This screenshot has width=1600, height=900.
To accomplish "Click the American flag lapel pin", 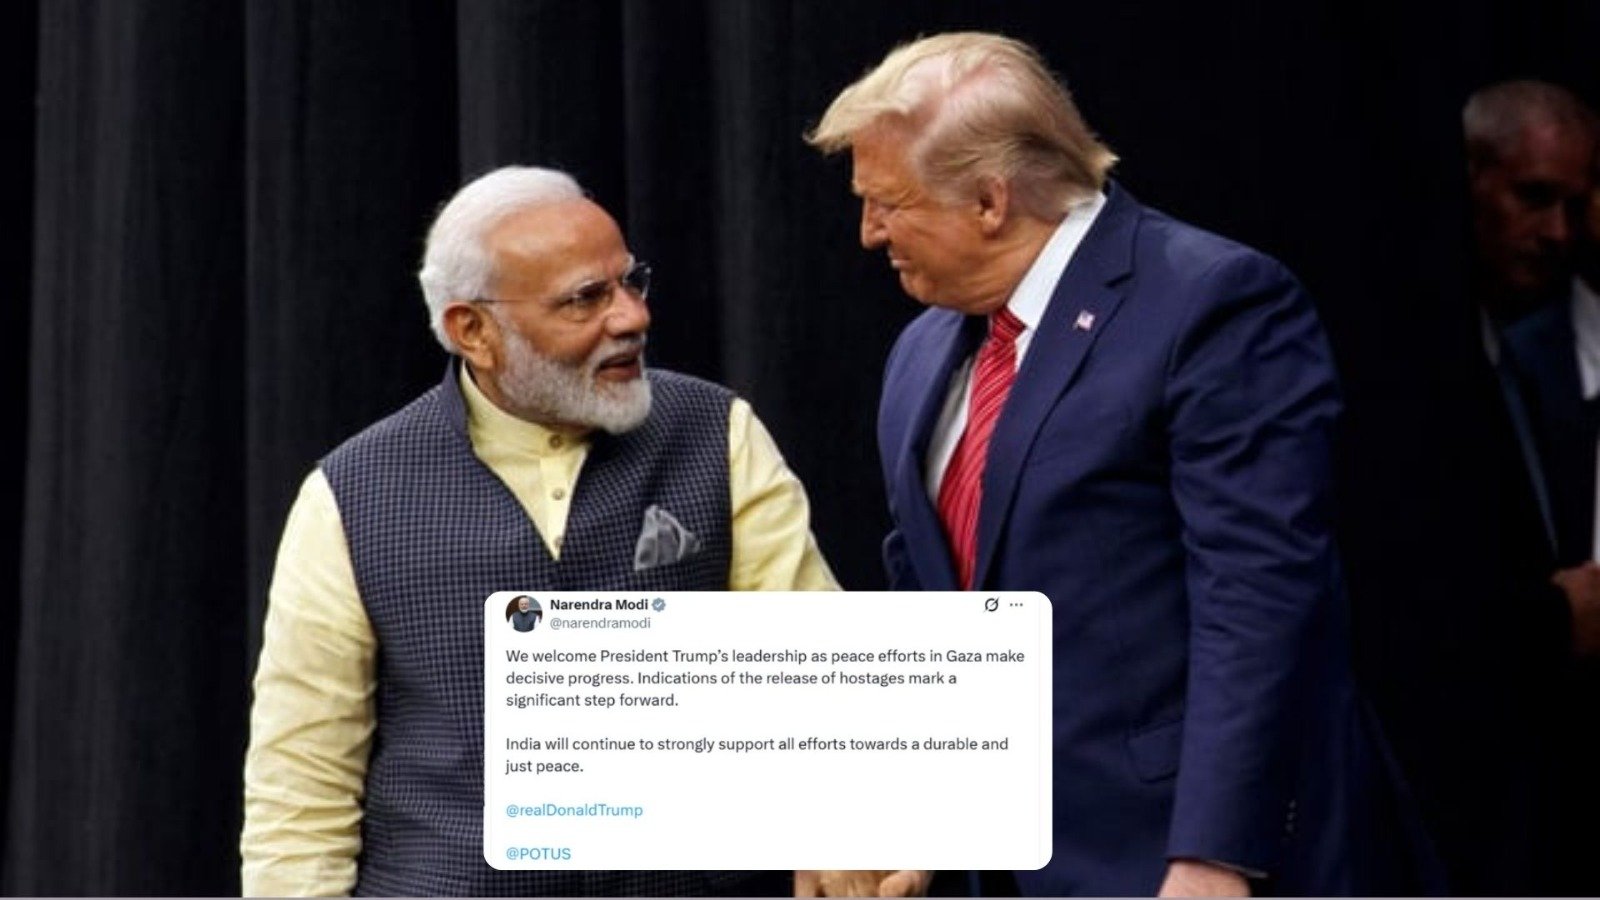I will tap(1084, 321).
